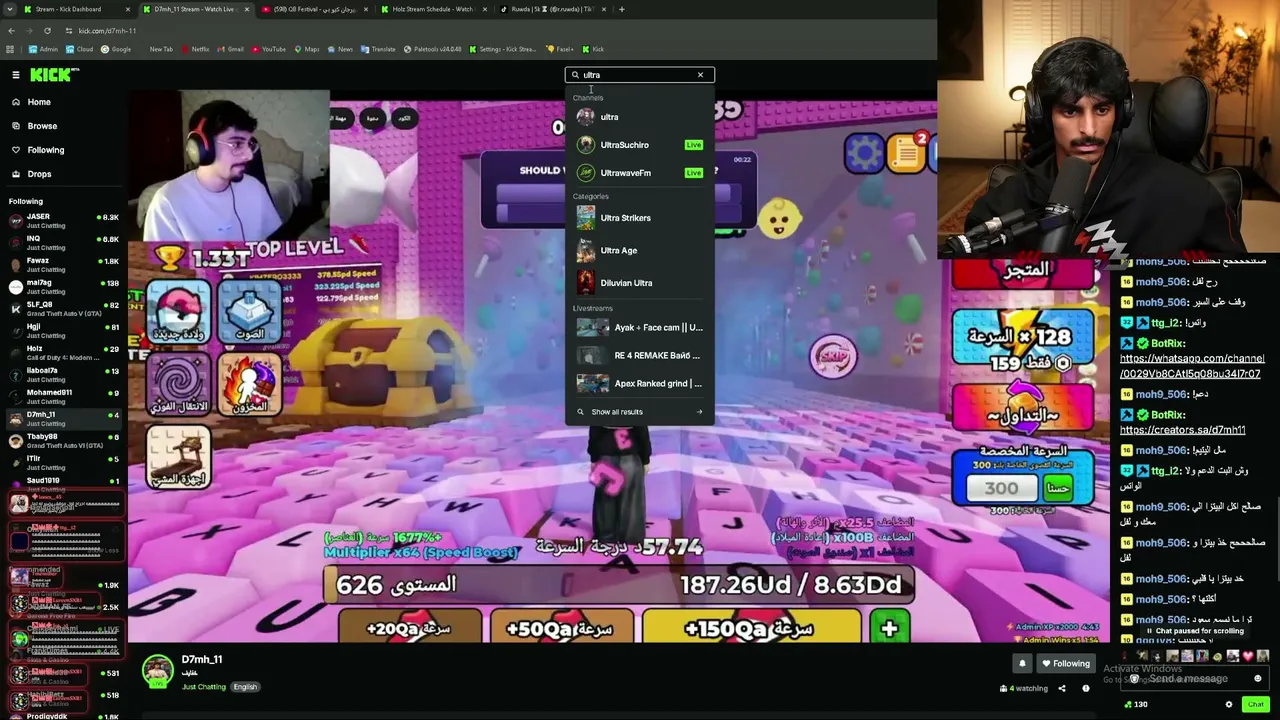
Task: Open Tbaby88 channel in Following list
Action: [62, 440]
